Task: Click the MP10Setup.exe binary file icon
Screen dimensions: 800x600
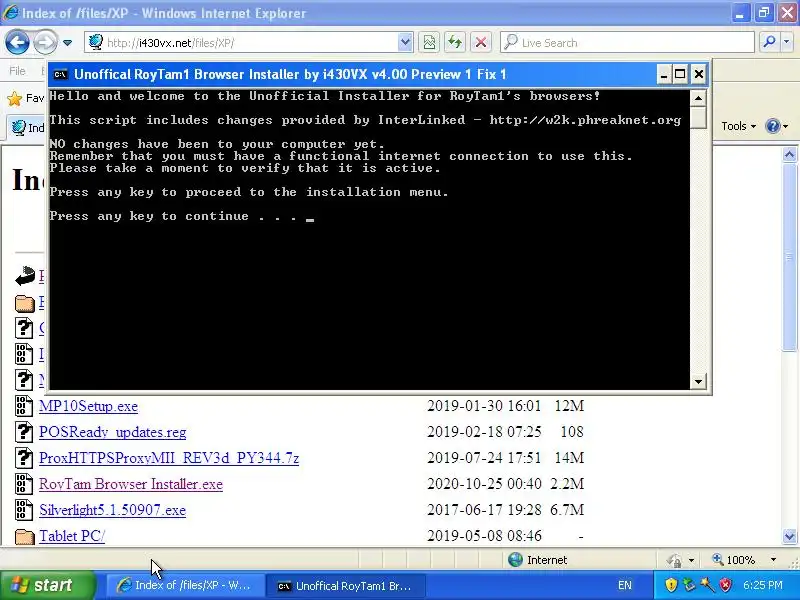Action: point(23,406)
